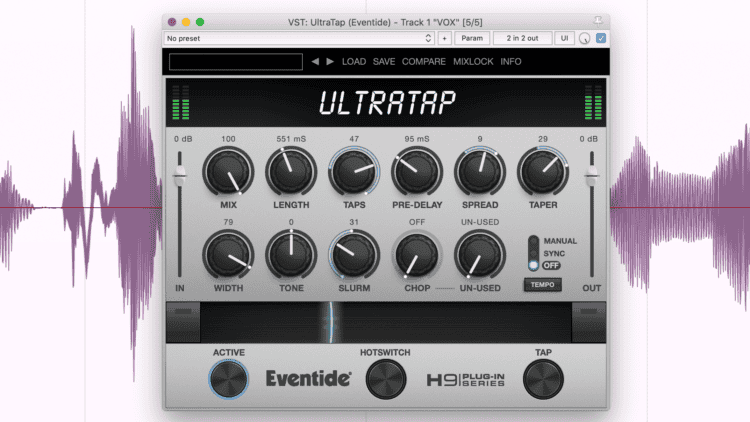The height and width of the screenshot is (422, 750).
Task: Click the TAPER knob
Action: coord(543,172)
